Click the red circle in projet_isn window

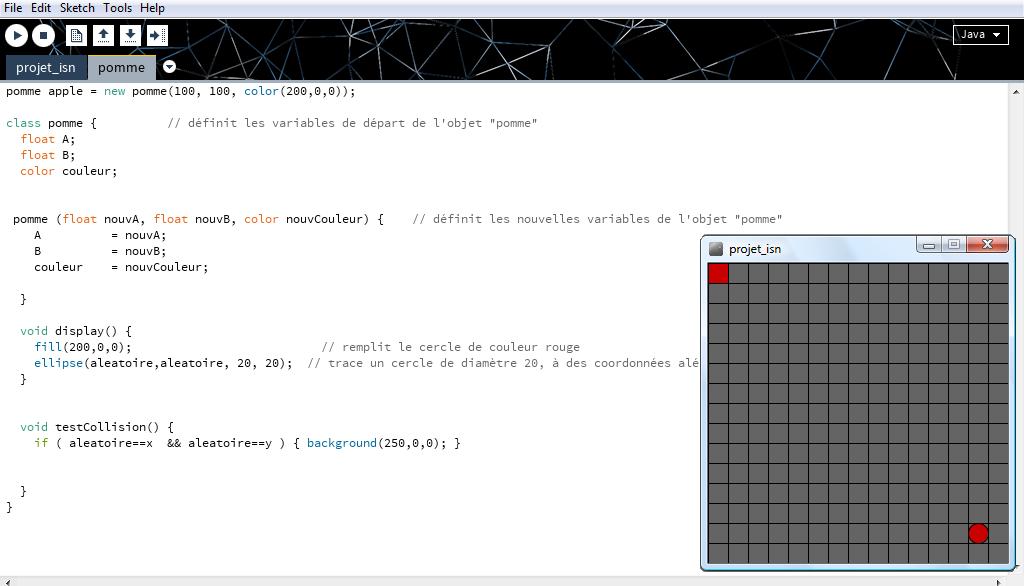click(x=978, y=533)
